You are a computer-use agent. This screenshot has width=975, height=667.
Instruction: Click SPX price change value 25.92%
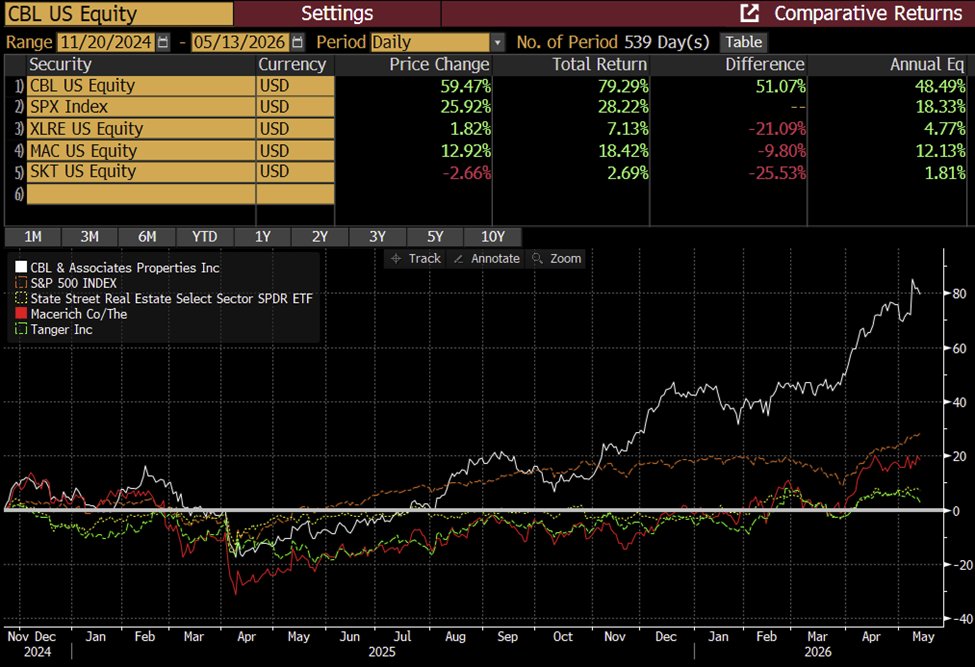coord(465,107)
